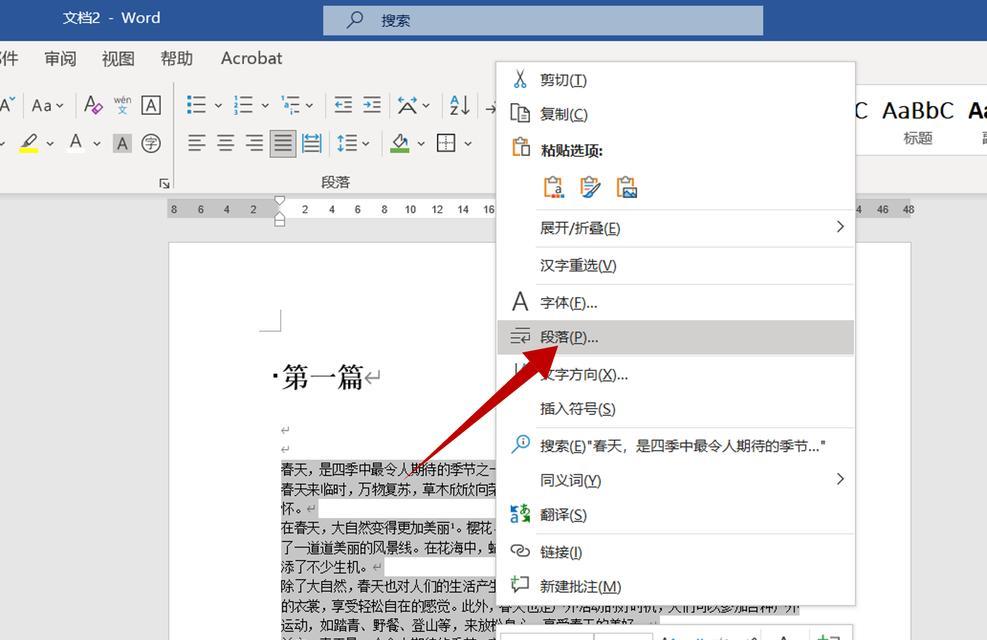Open the Font dialog via 字体(F)
Screen dimensions: 987x640
tap(675, 303)
